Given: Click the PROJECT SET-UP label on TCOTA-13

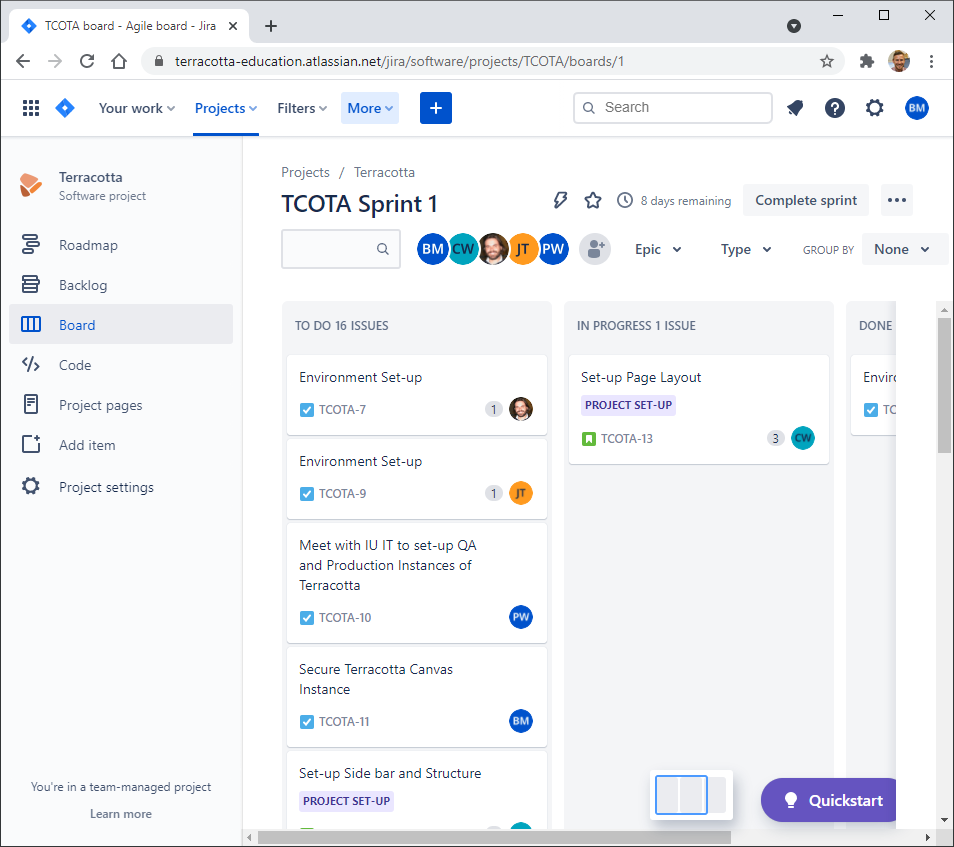Looking at the screenshot, I should 628,405.
